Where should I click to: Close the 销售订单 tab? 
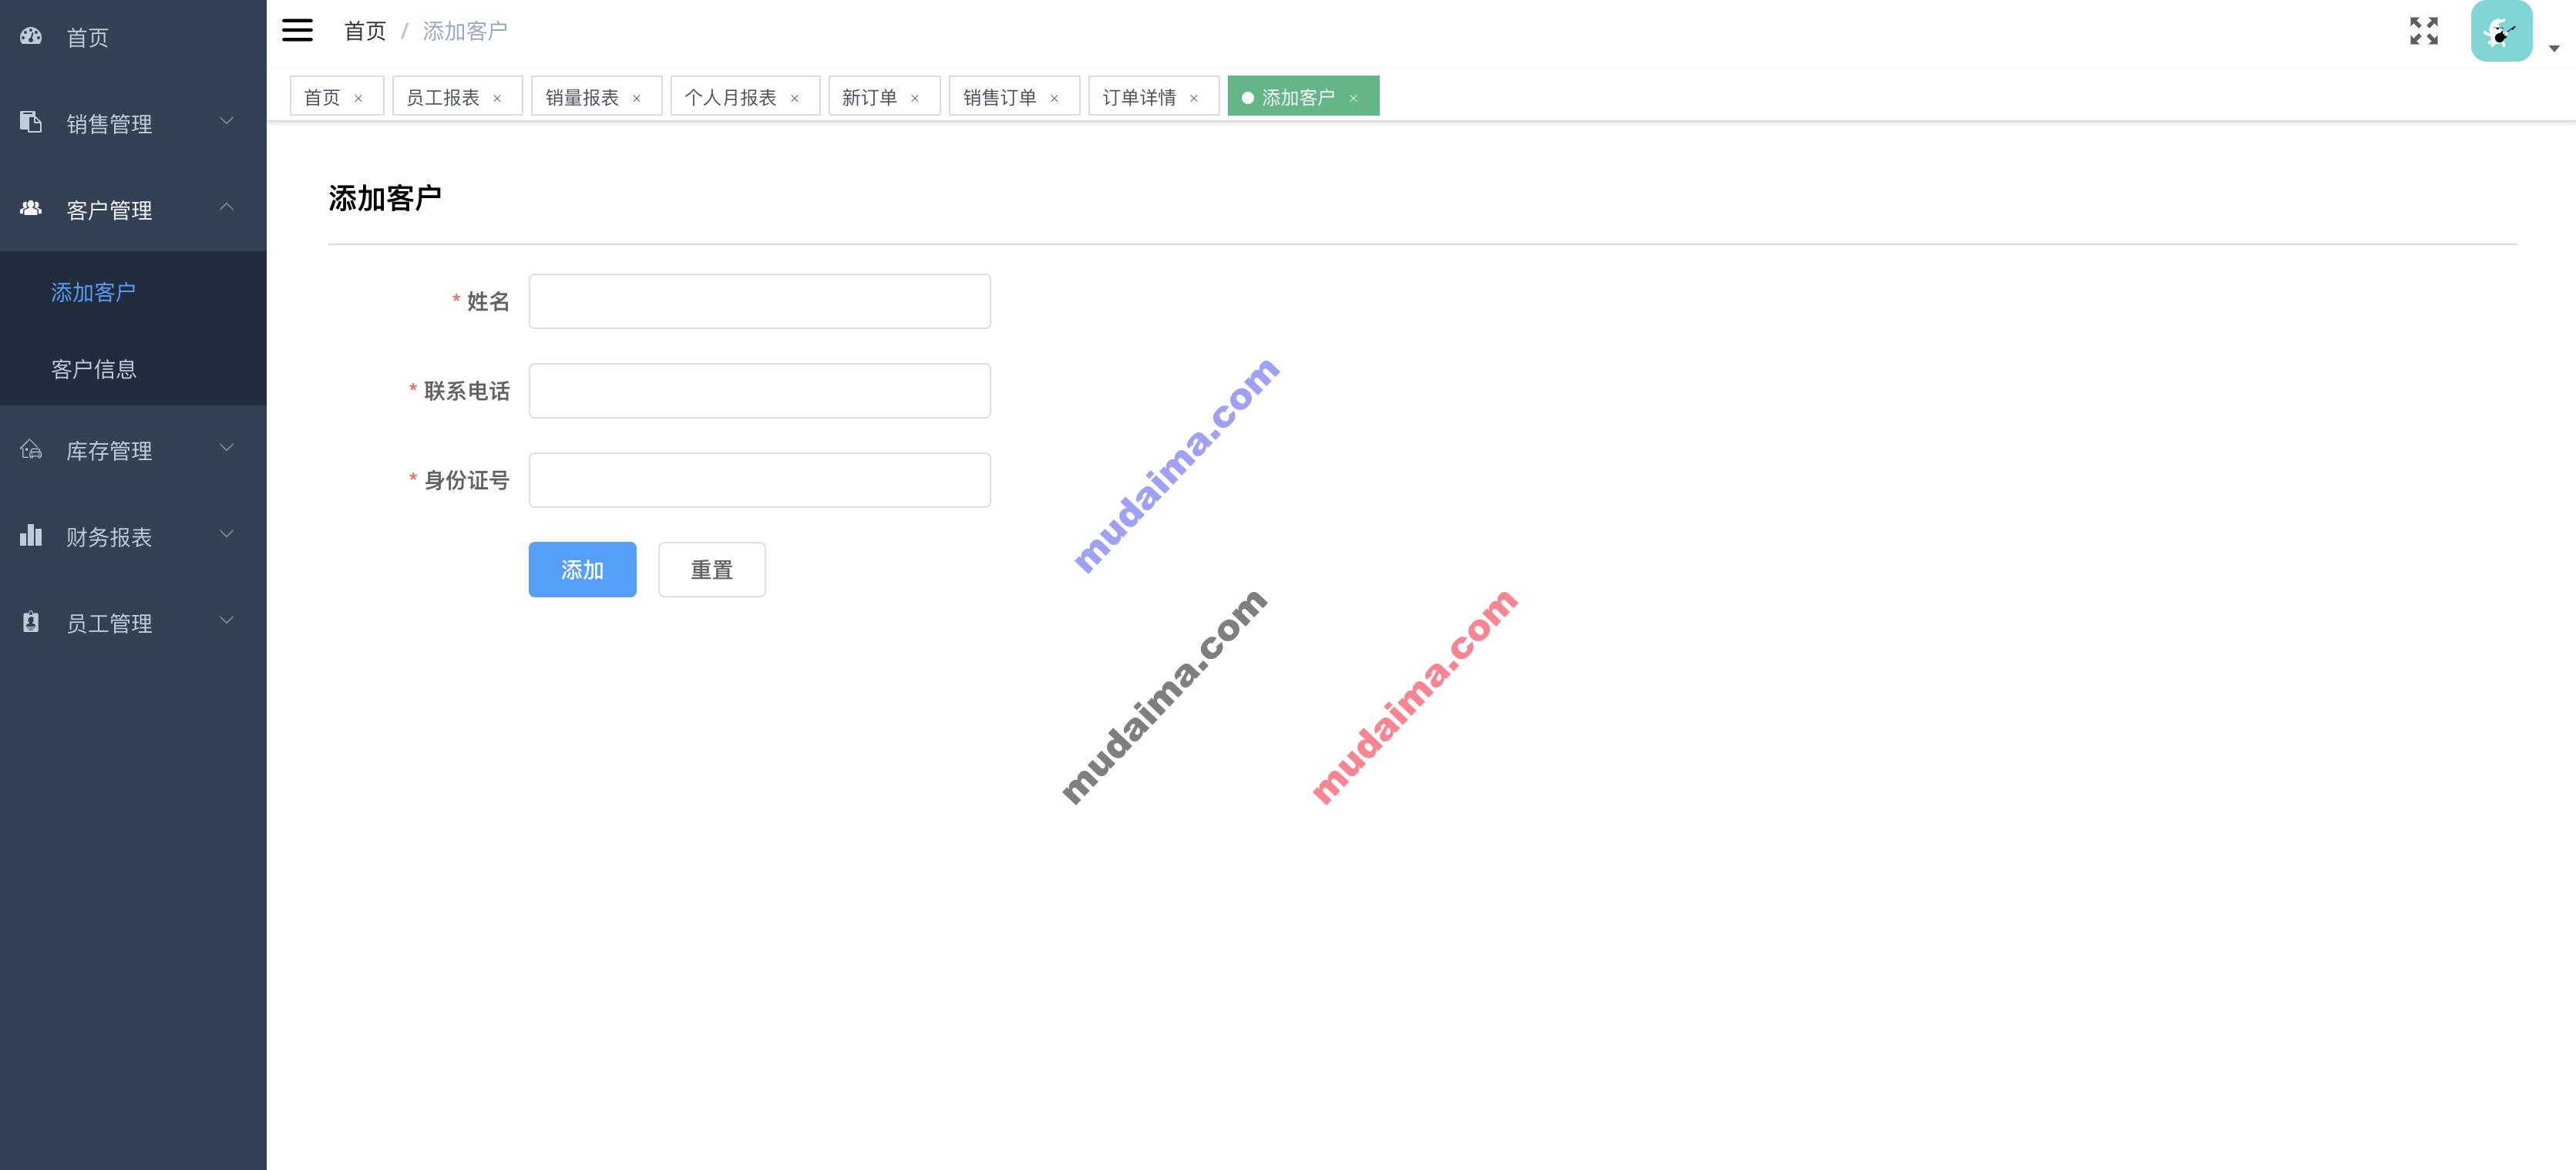(1054, 98)
